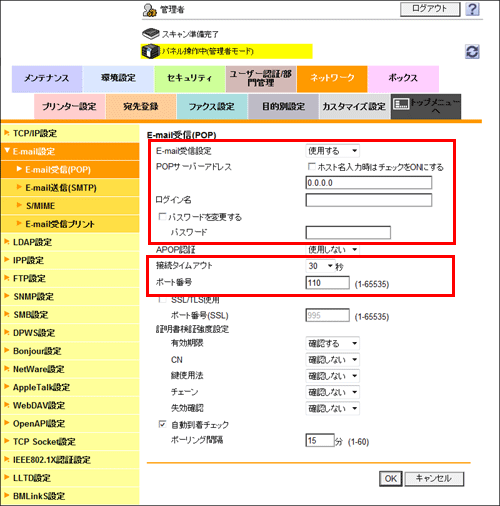Open the APOP認証 dropdown
Image resolution: width=500 pixels, height=506 pixels.
pos(332,249)
